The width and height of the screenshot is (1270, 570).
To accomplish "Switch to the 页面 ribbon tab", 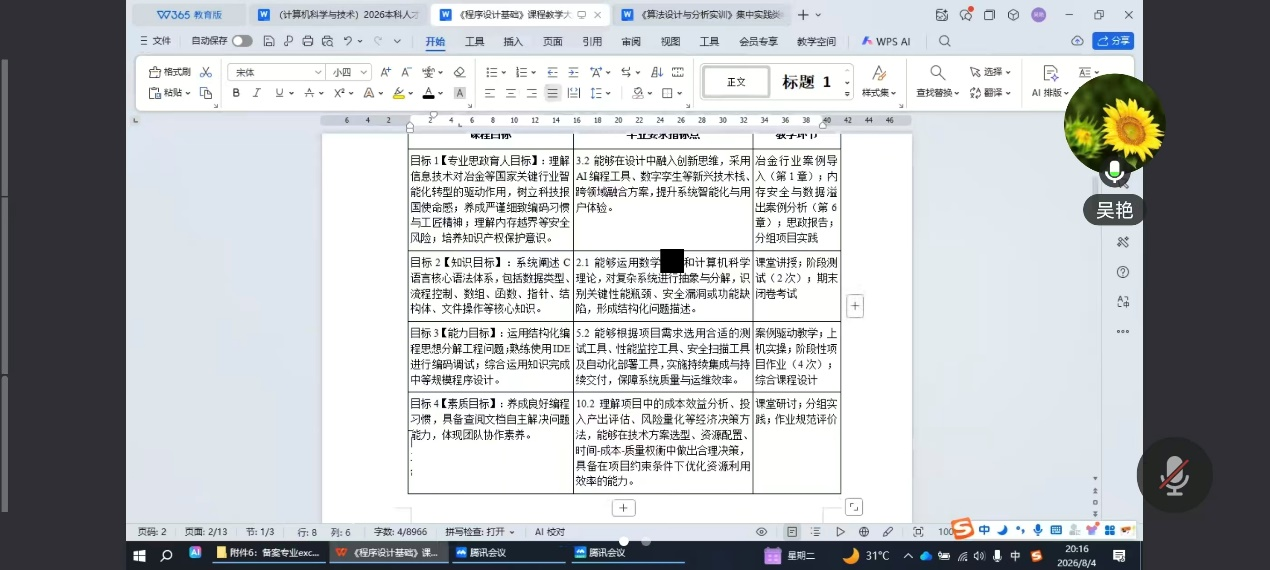I will (553, 42).
